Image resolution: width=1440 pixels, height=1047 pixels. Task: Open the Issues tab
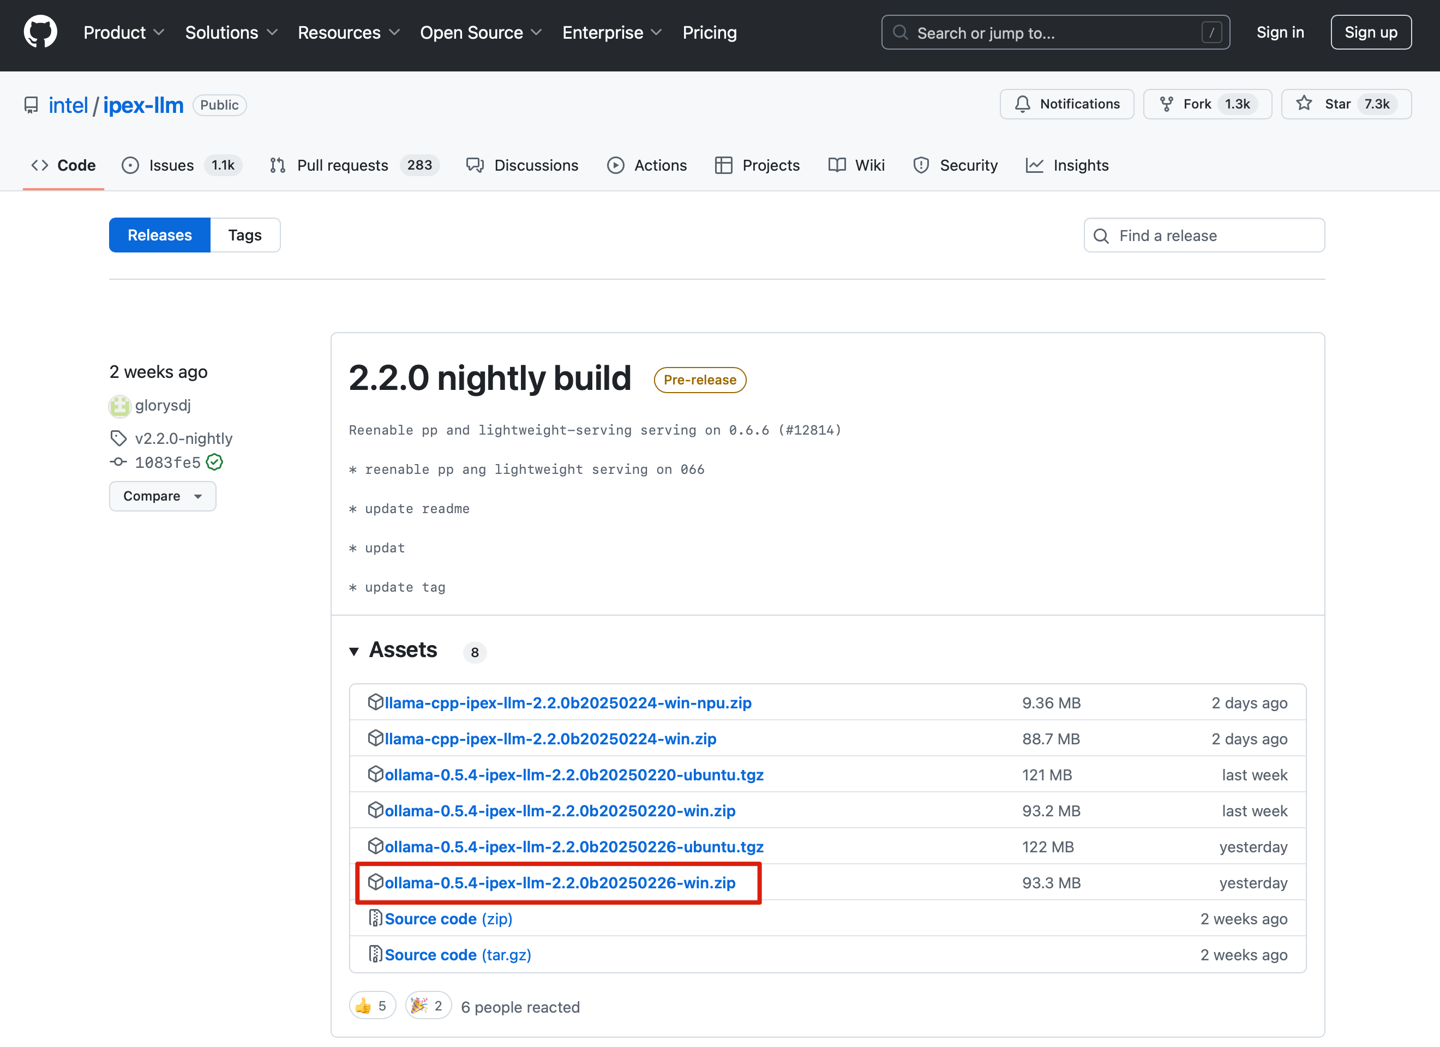point(171,165)
